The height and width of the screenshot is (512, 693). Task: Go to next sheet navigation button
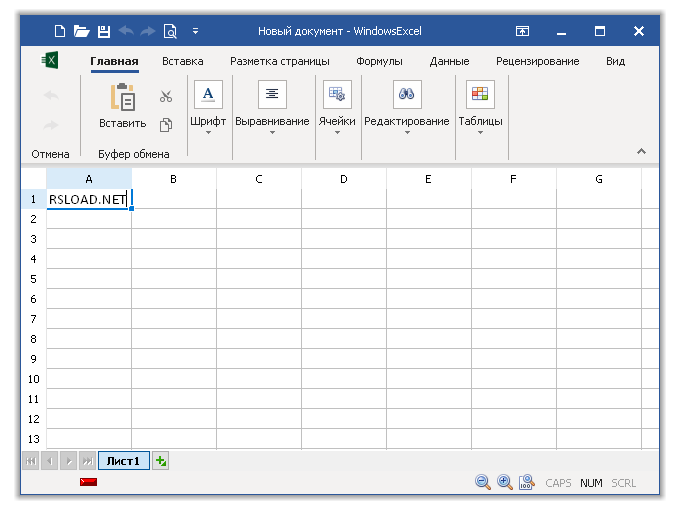[69, 461]
